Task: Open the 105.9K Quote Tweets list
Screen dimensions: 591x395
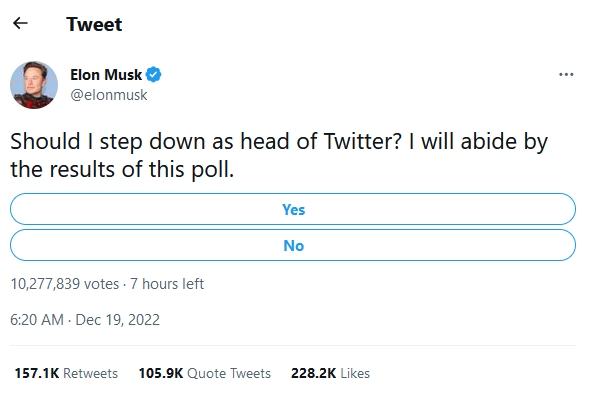Action: [x=205, y=373]
